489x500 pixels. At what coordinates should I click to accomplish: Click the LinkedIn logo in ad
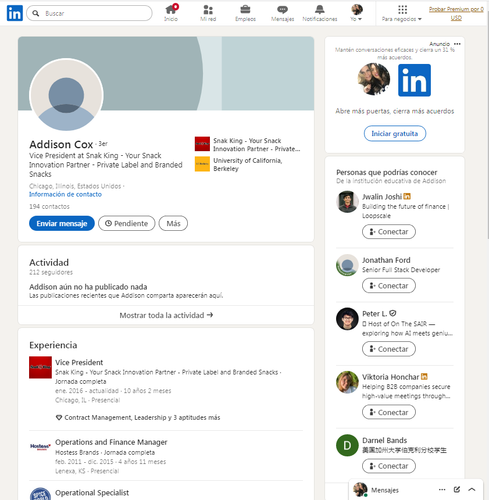[414, 80]
